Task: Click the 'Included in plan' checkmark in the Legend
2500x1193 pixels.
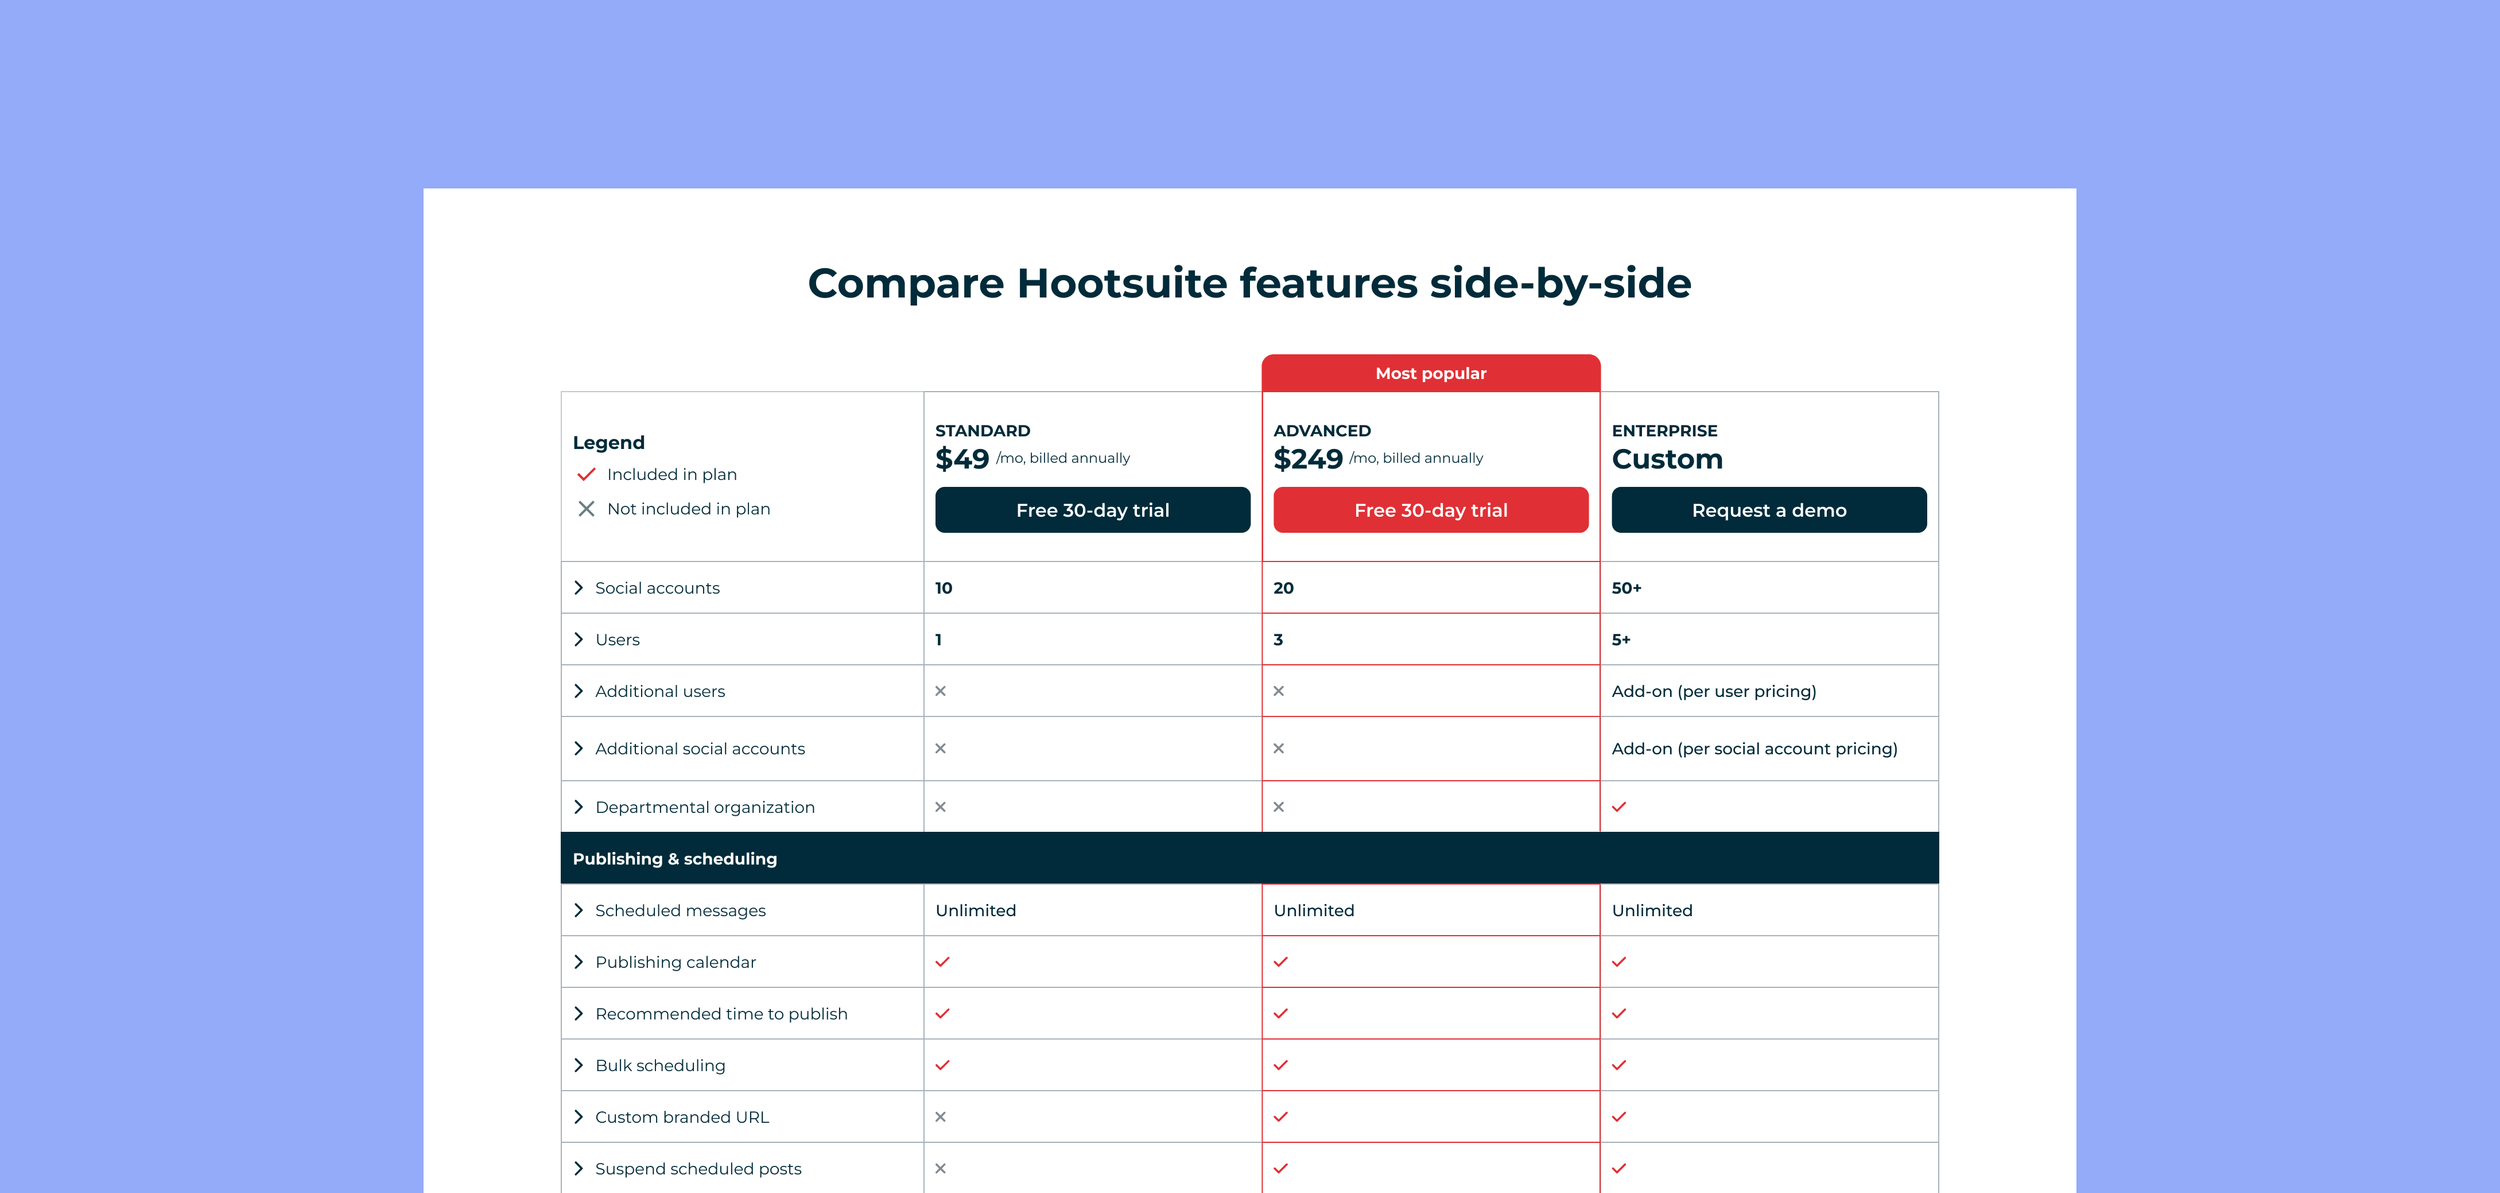Action: click(585, 474)
